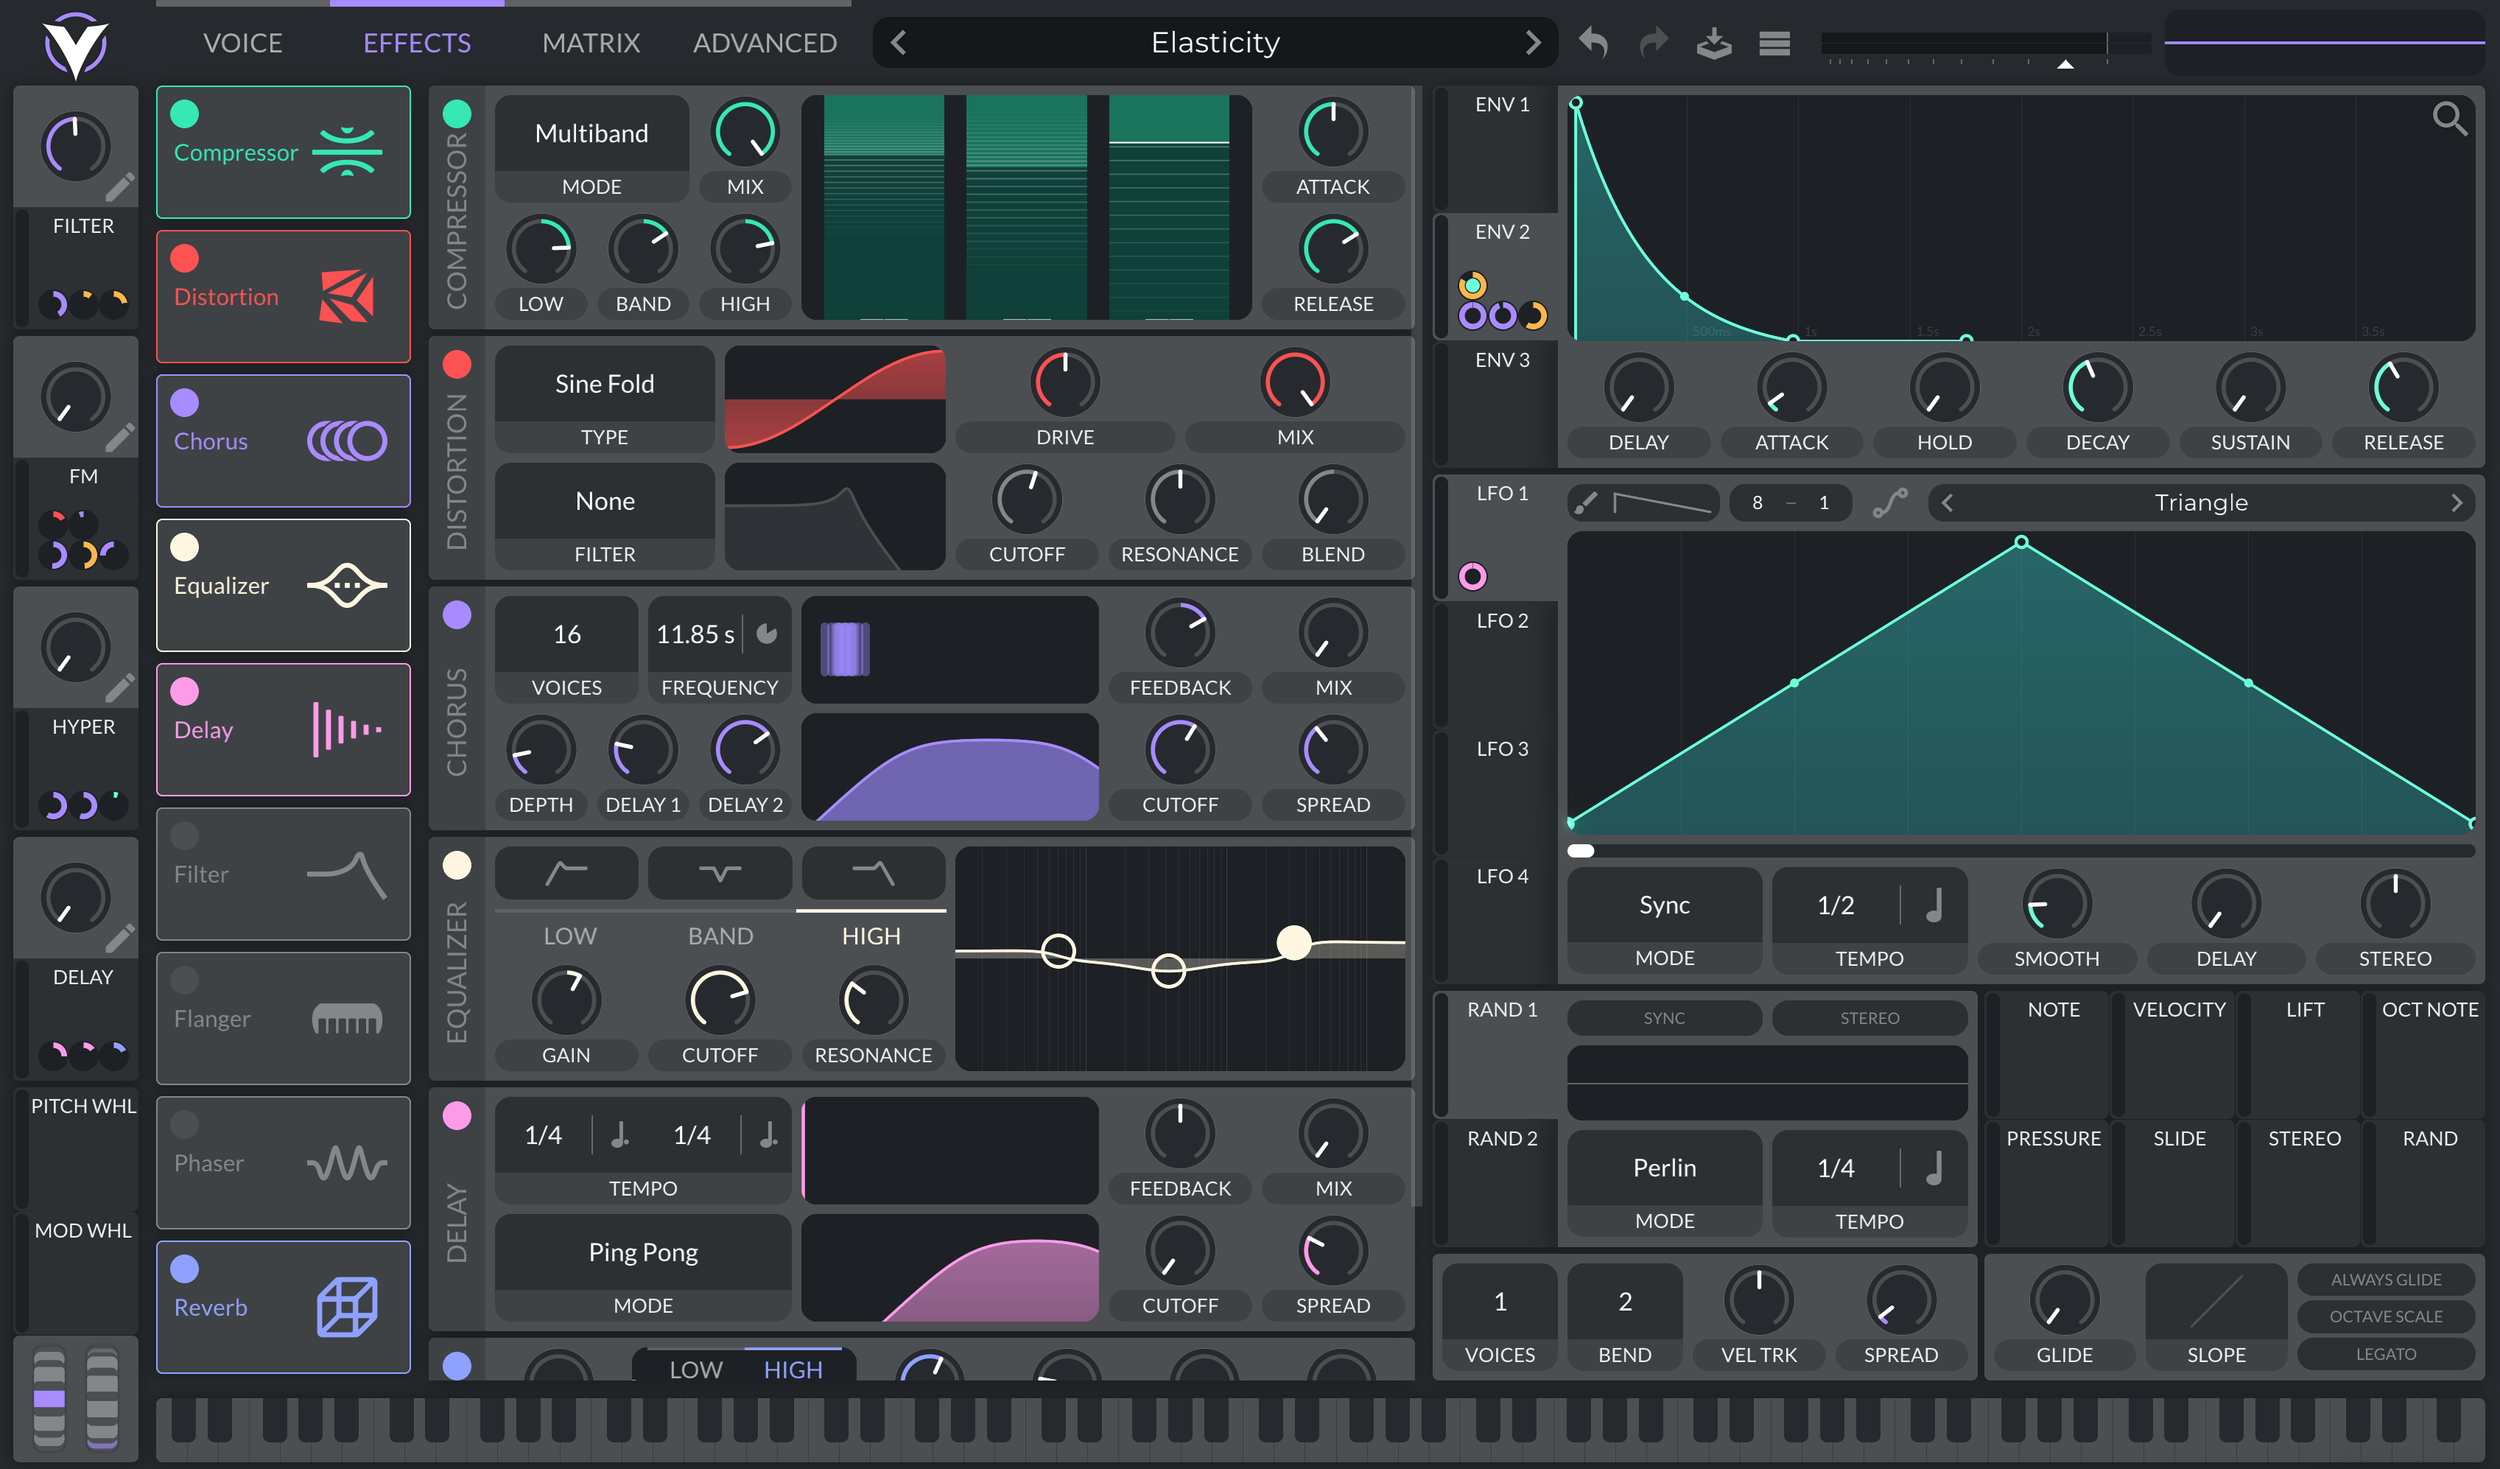Enable the Flanger effect
The width and height of the screenshot is (2500, 1469).
pyautogui.click(x=185, y=980)
